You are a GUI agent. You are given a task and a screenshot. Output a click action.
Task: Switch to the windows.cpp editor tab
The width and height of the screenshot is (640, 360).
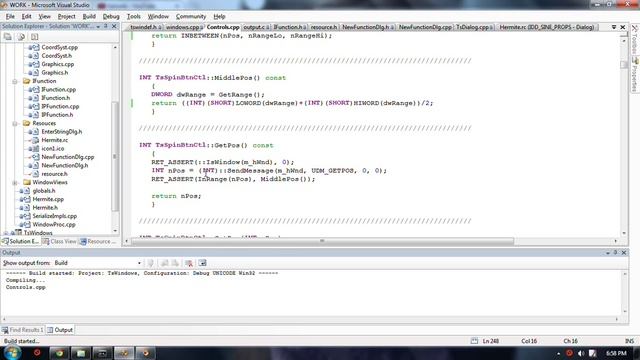(183, 27)
